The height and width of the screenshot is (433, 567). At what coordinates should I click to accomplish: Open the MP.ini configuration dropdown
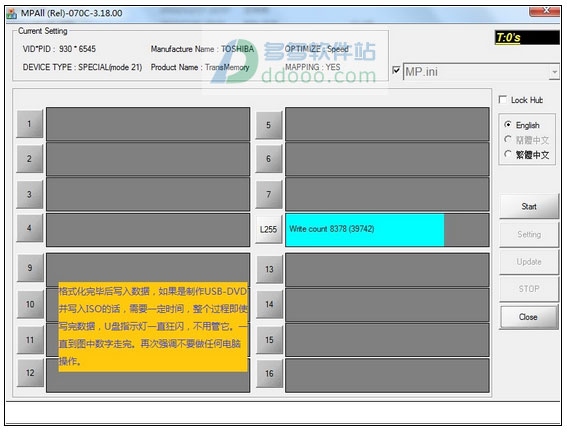point(555,72)
